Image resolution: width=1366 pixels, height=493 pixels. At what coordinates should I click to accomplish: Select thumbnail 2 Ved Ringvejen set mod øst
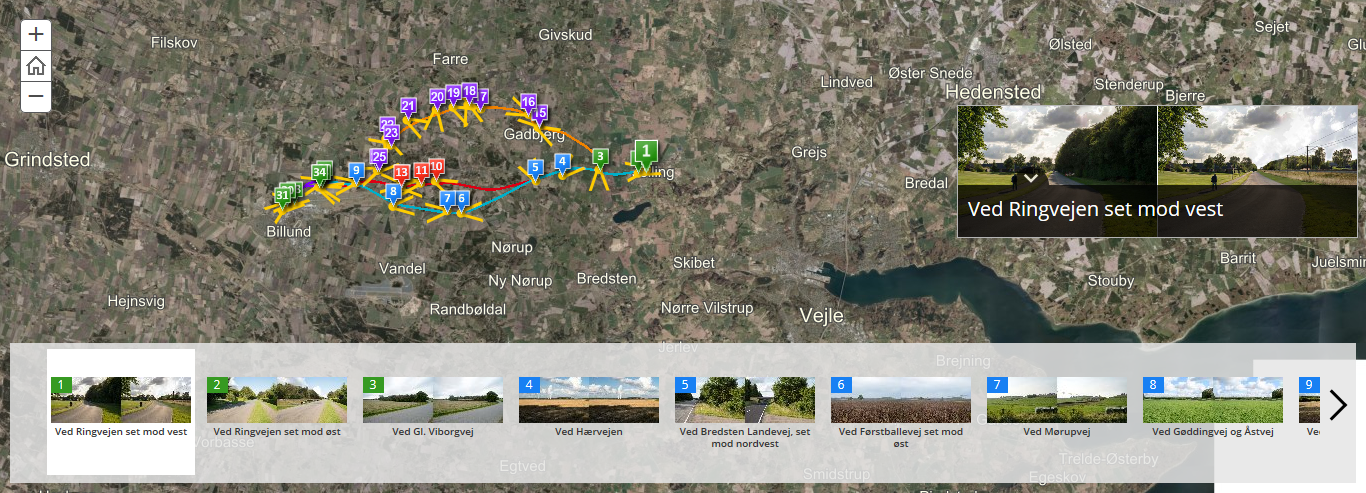(x=277, y=407)
